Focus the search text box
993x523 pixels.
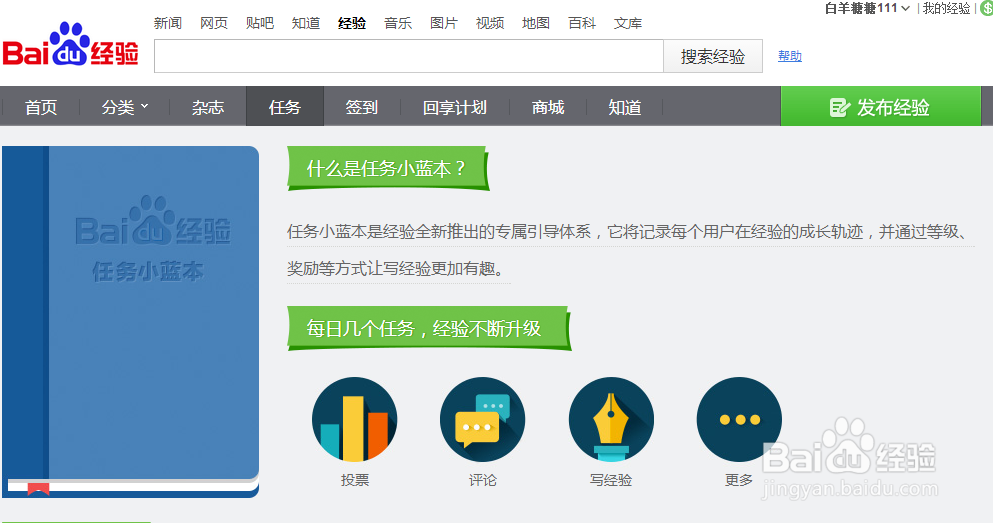click(409, 56)
